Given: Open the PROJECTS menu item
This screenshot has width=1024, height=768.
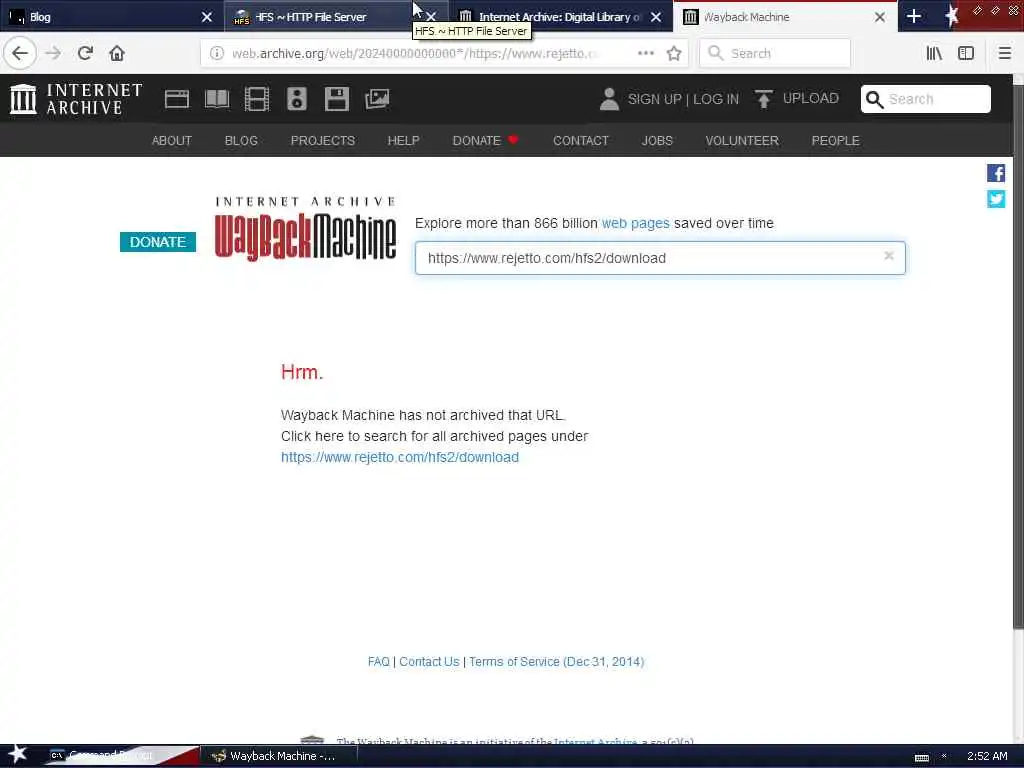Looking at the screenshot, I should [323, 140].
